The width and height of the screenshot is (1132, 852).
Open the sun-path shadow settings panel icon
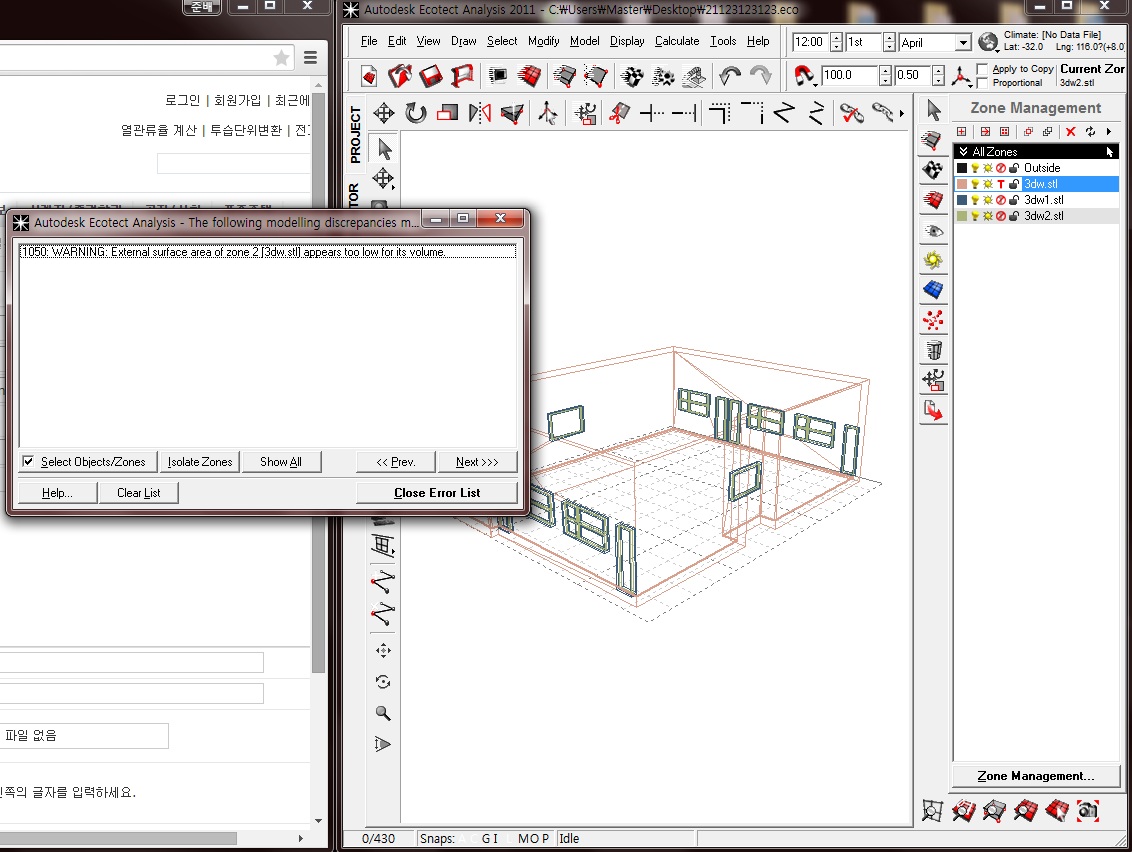[934, 260]
